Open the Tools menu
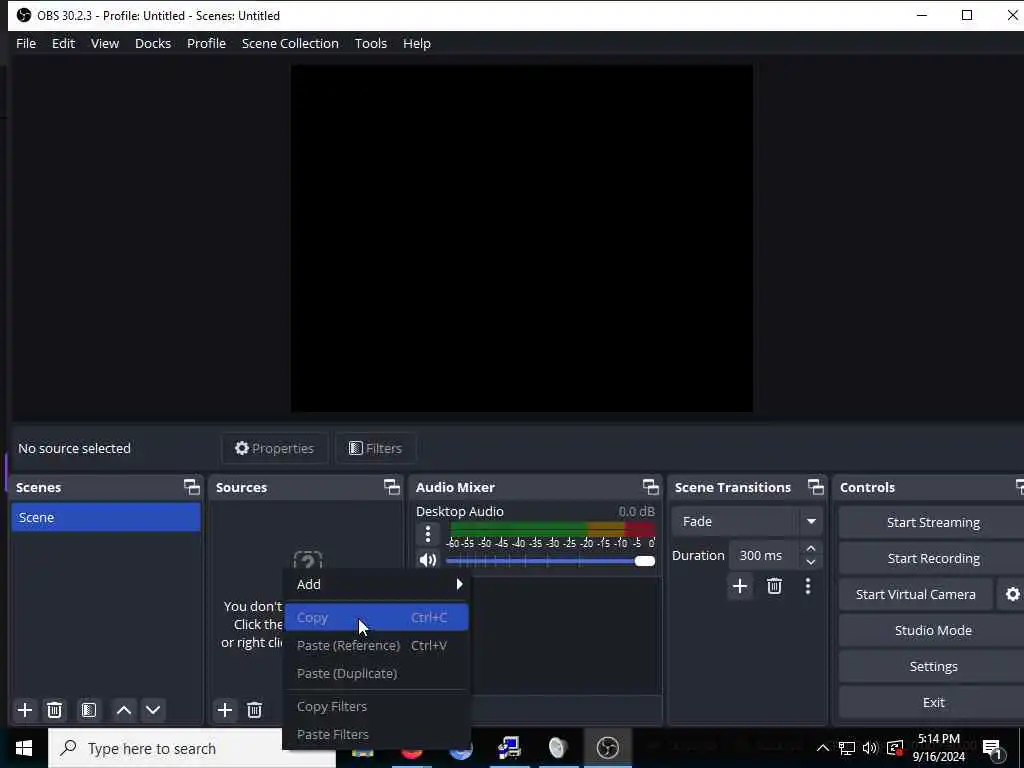This screenshot has width=1024, height=768. (x=371, y=43)
